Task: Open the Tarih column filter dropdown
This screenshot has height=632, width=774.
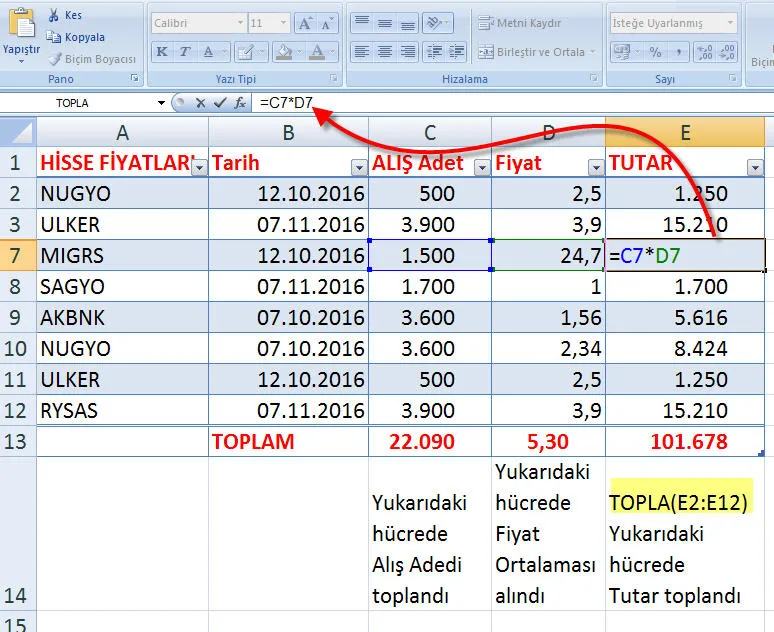Action: pyautogui.click(x=358, y=167)
